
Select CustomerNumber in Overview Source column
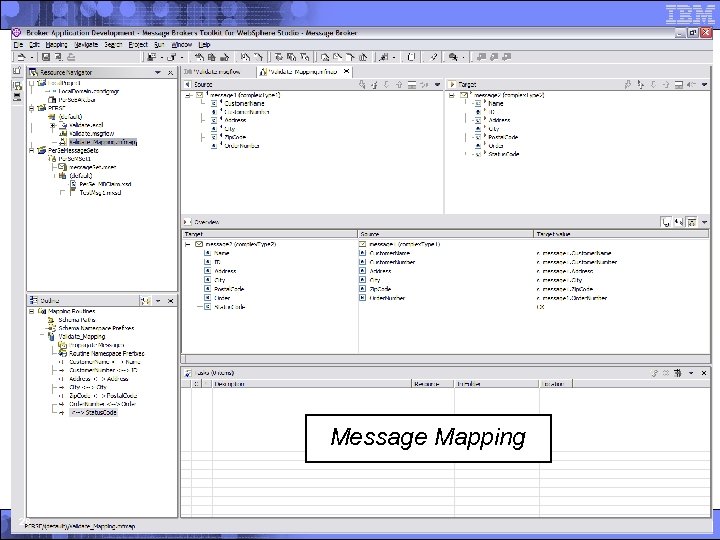pos(392,263)
